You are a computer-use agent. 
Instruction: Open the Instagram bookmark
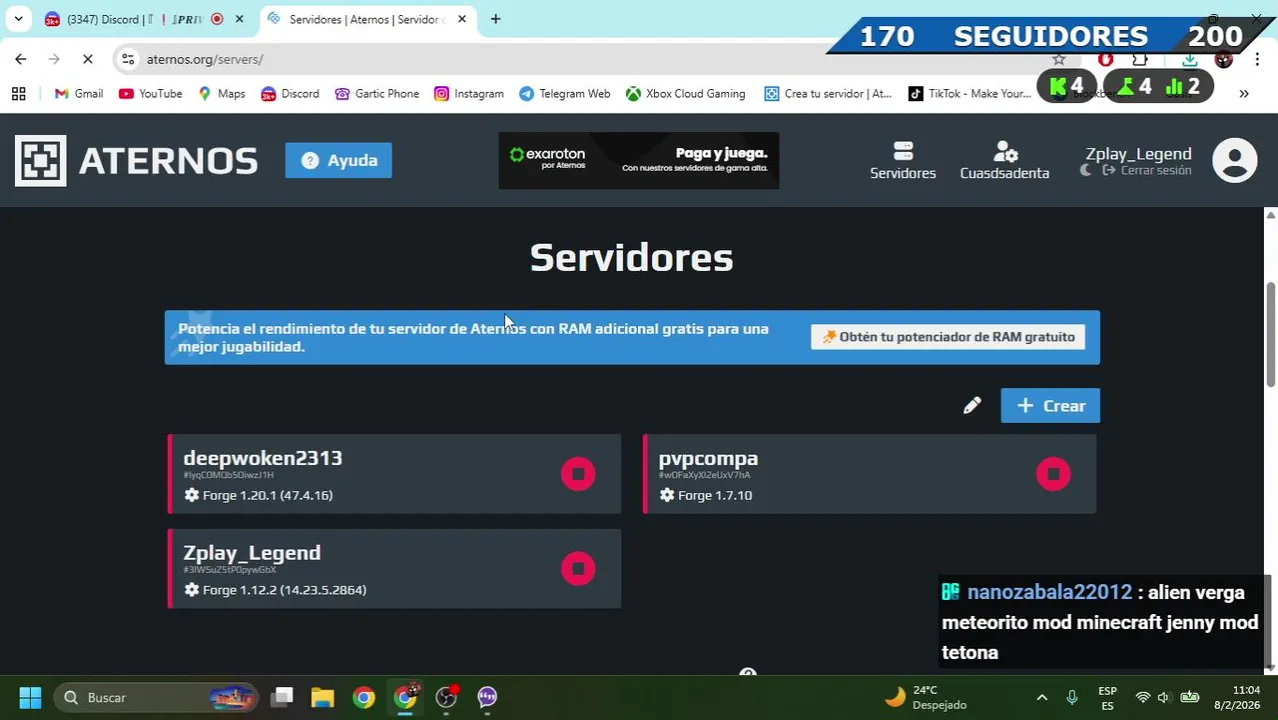point(469,93)
